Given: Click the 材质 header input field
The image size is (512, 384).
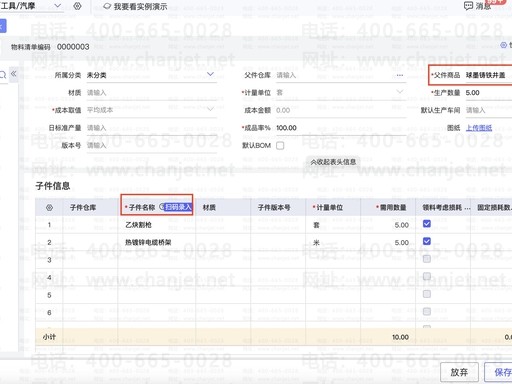Looking at the screenshot, I should click(x=152, y=93).
